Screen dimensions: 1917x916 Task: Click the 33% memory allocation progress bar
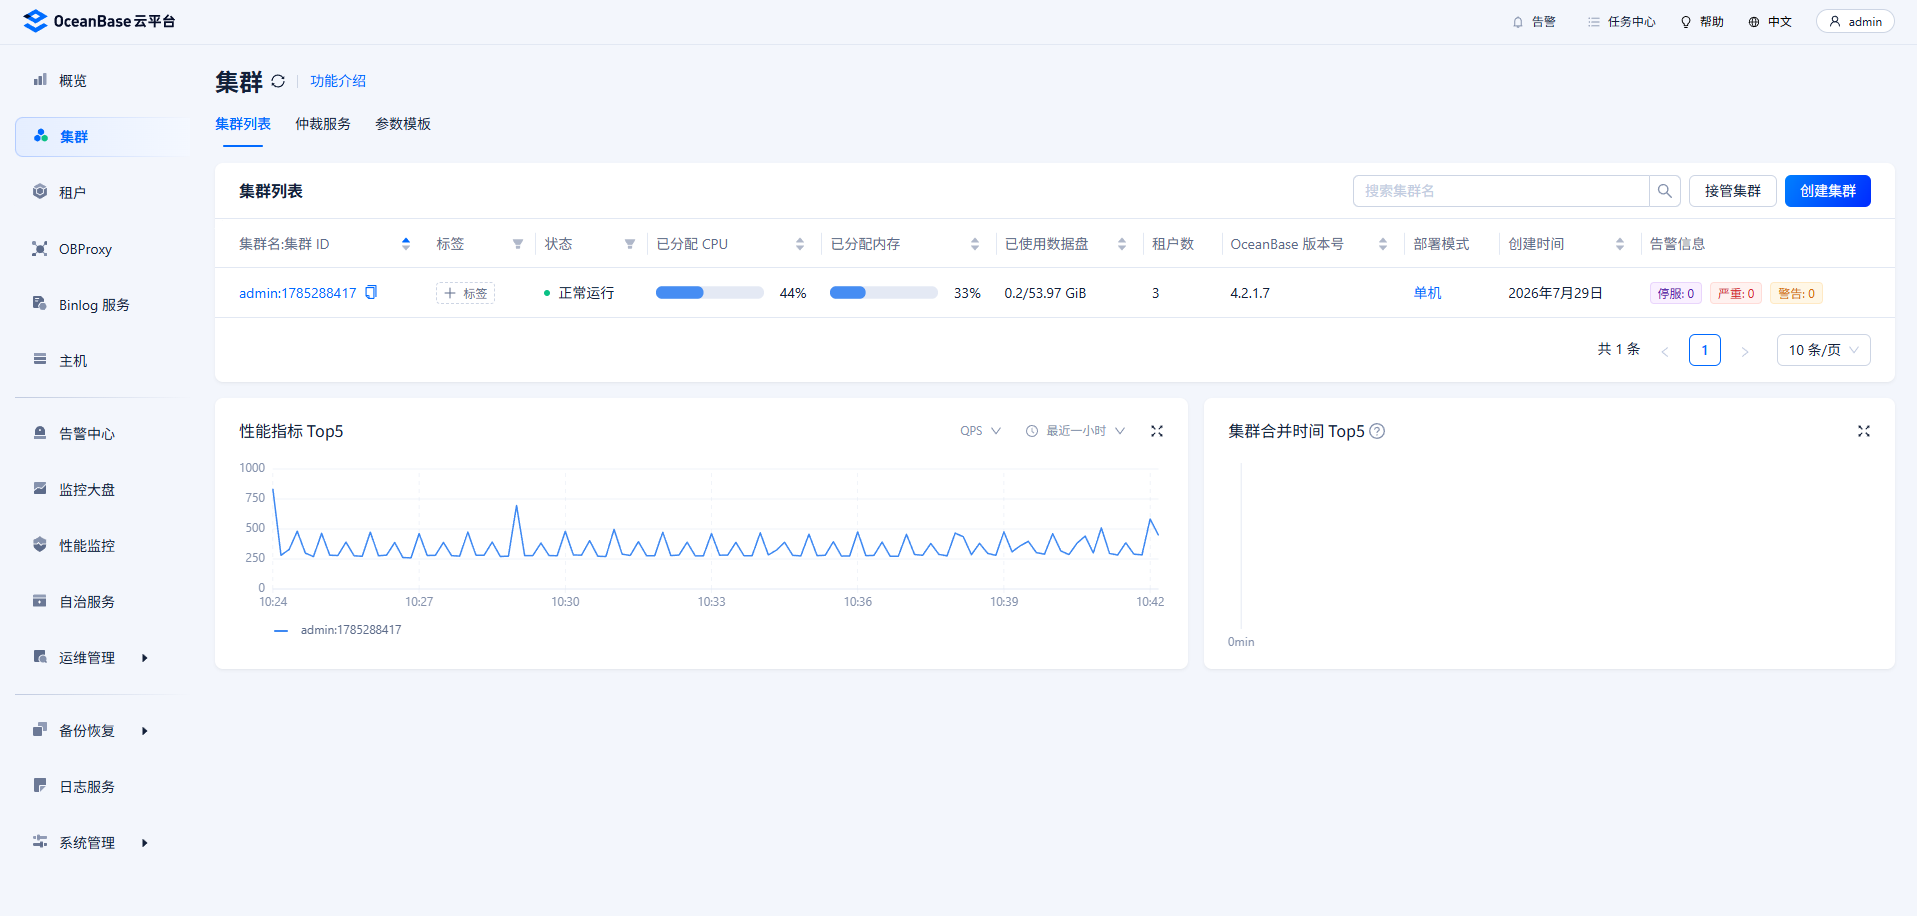pos(884,293)
